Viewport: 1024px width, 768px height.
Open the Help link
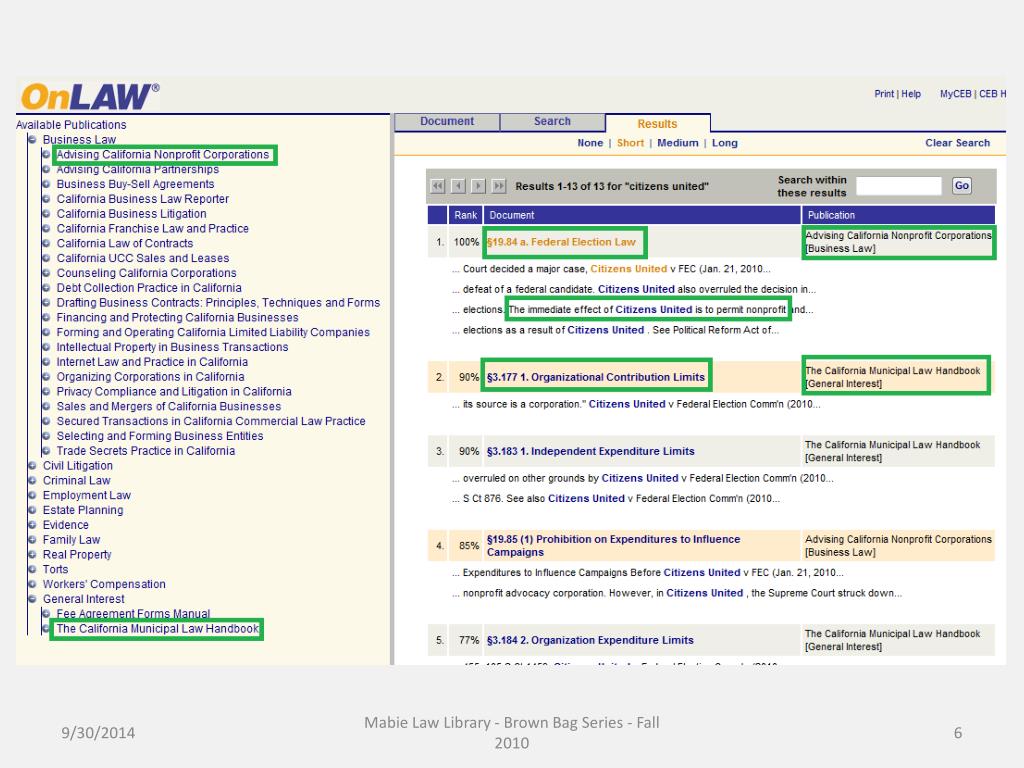pyautogui.click(x=911, y=94)
